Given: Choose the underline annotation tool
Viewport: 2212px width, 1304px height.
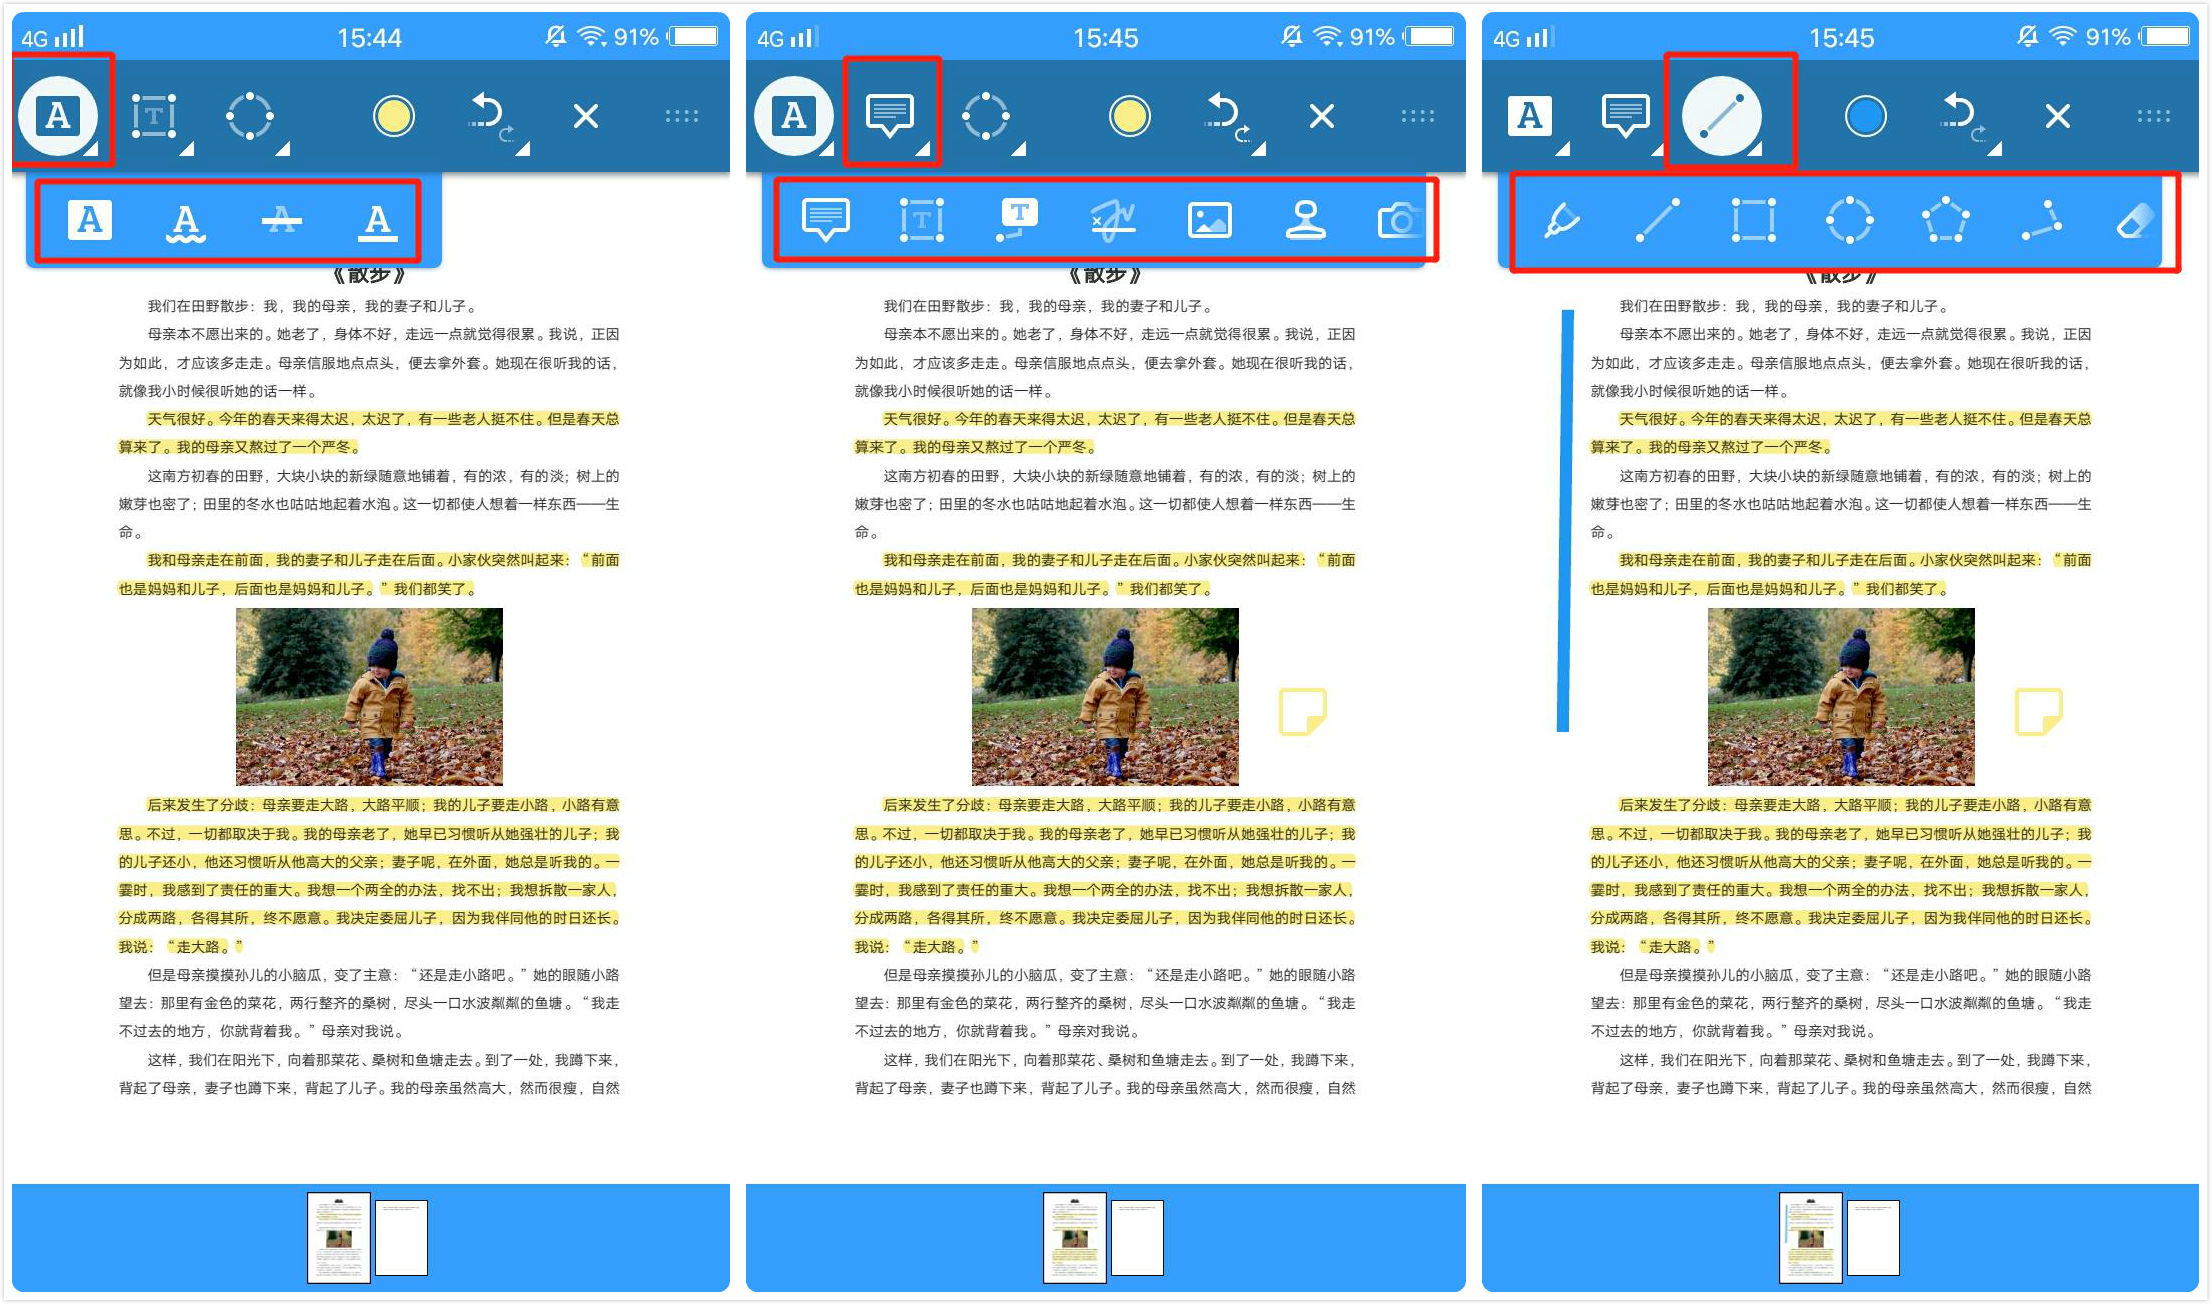Looking at the screenshot, I should pos(377,219).
